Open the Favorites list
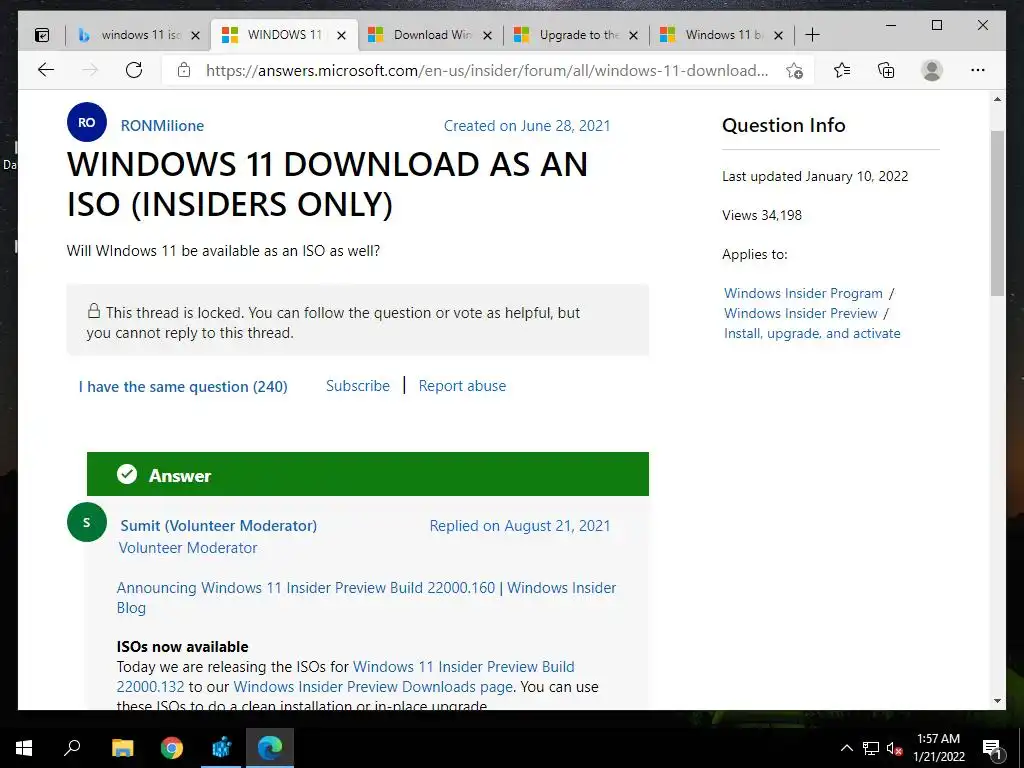Screen dimensions: 1024x768 coord(842,70)
